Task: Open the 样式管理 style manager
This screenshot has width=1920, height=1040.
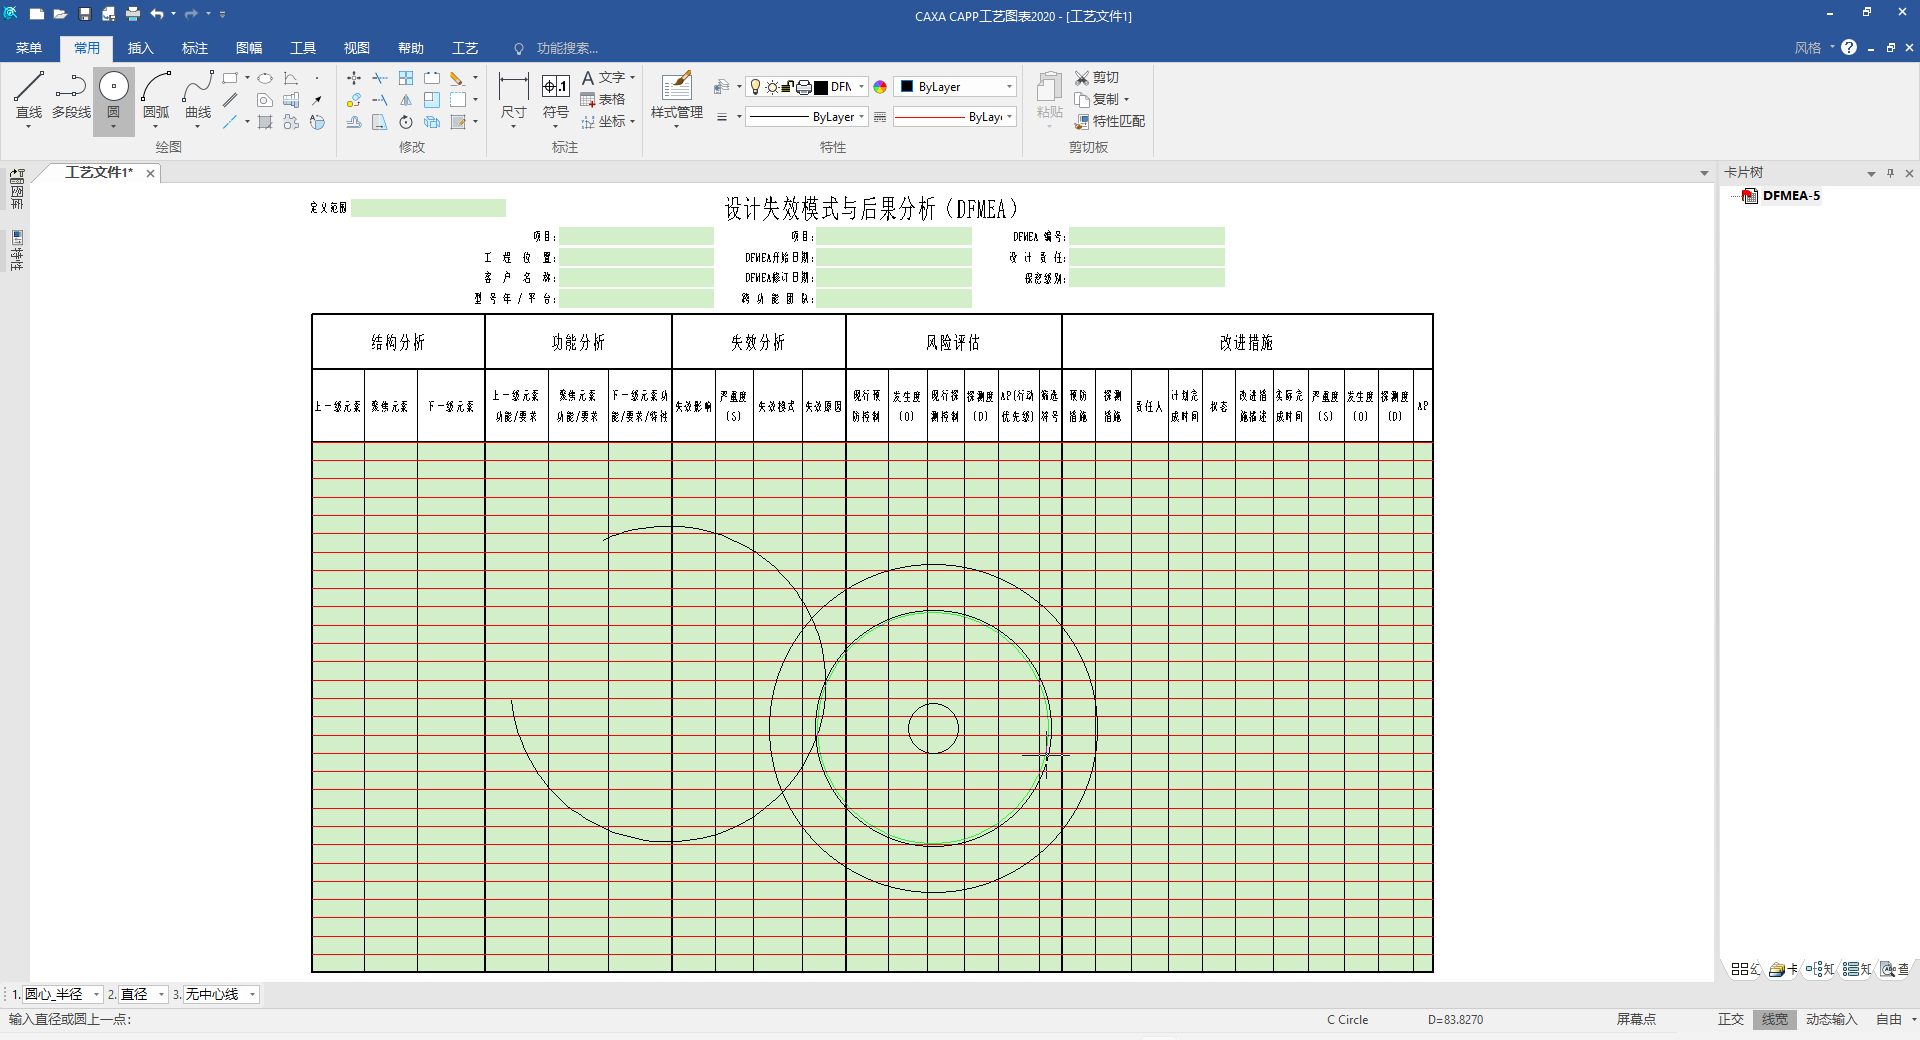Action: tap(677, 97)
